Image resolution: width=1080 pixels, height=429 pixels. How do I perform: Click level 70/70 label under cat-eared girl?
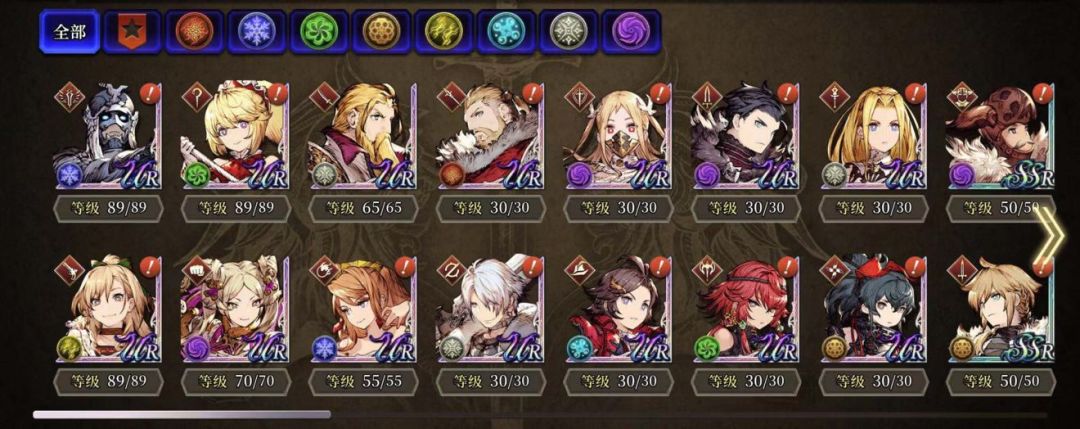235,381
